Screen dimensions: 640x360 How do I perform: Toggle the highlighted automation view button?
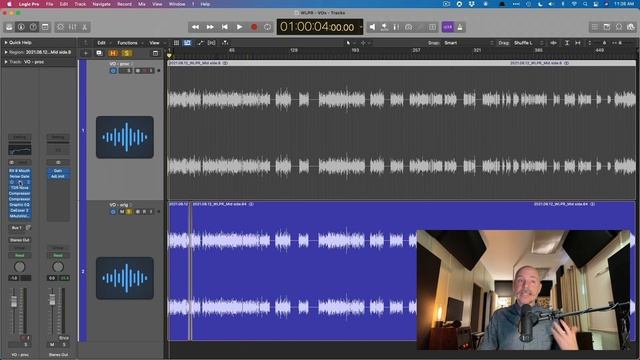click(187, 43)
